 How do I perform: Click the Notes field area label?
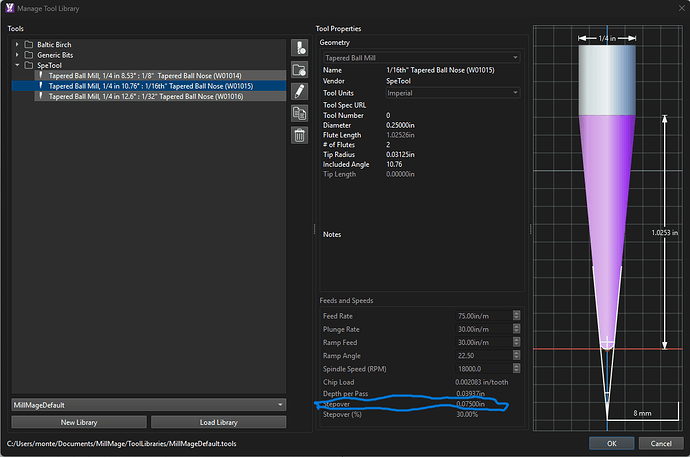[x=332, y=234]
